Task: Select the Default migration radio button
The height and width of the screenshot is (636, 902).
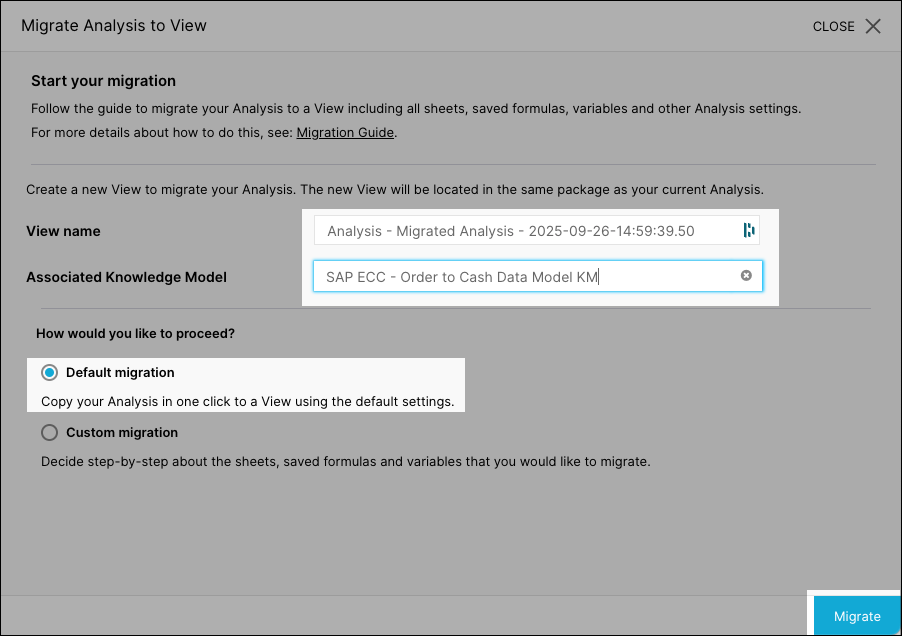Action: (x=49, y=373)
